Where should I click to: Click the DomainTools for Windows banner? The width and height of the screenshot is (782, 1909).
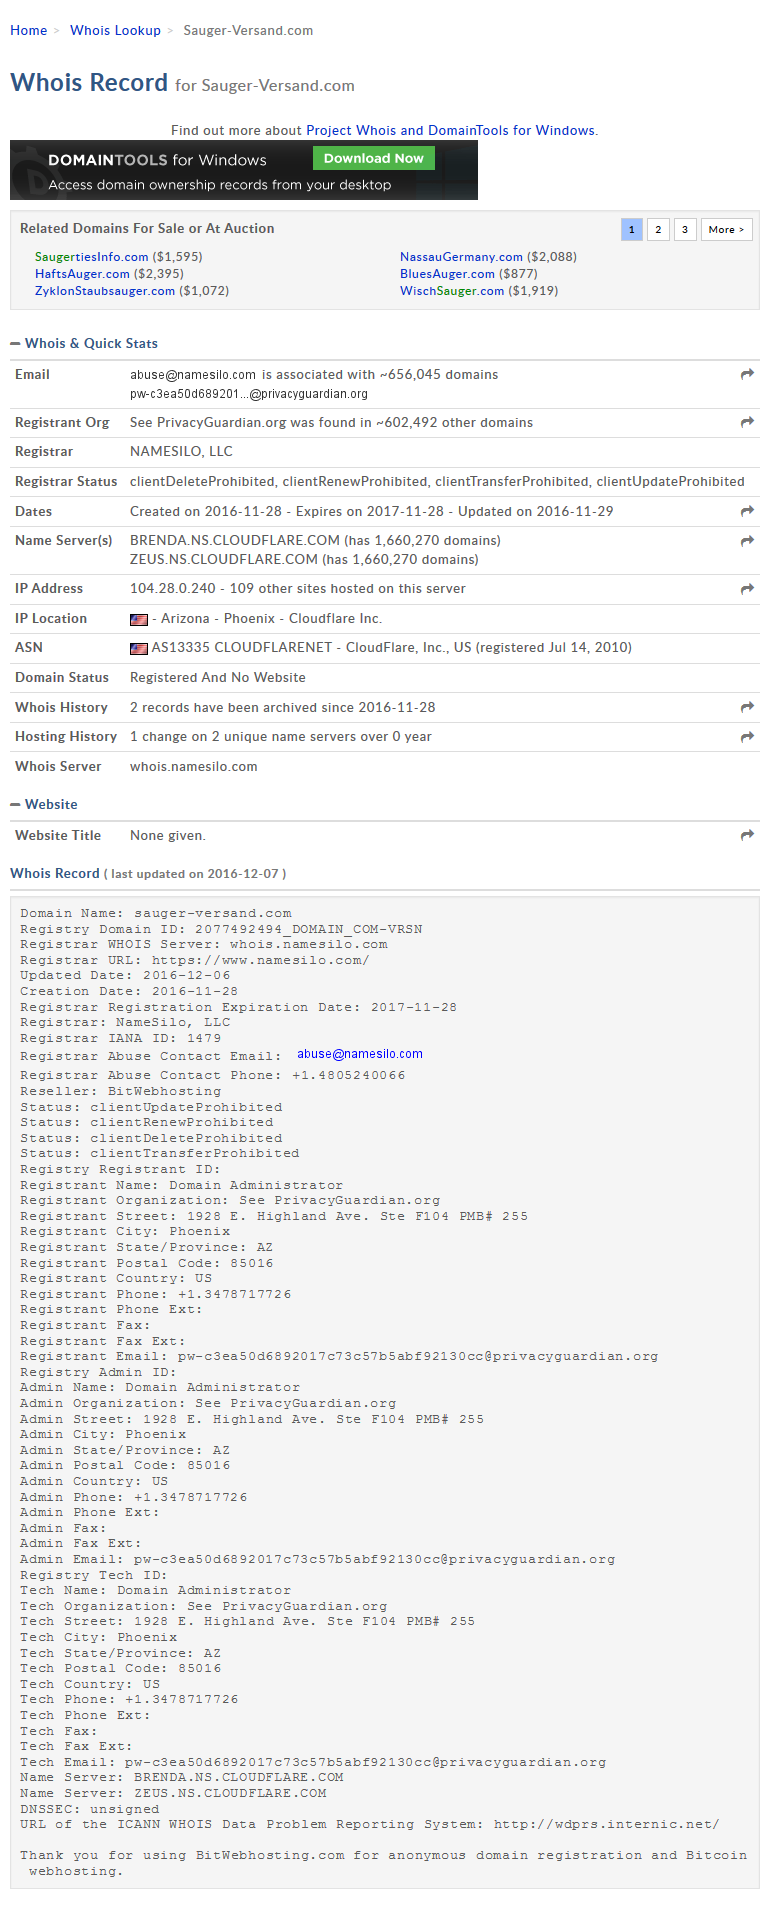pos(244,170)
